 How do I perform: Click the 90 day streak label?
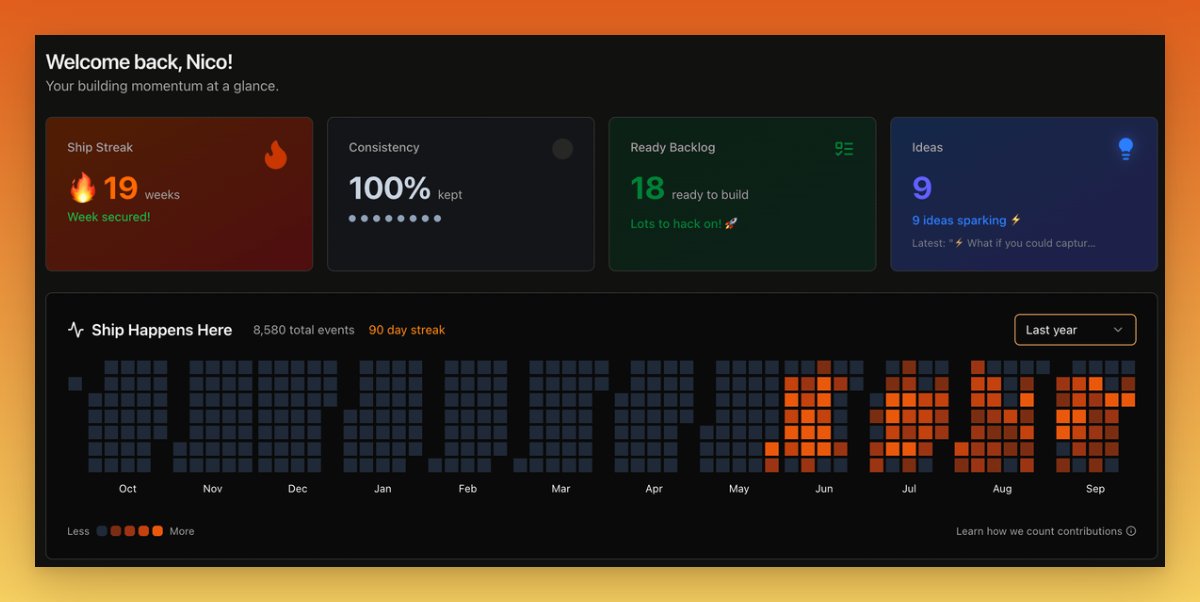[x=407, y=330]
